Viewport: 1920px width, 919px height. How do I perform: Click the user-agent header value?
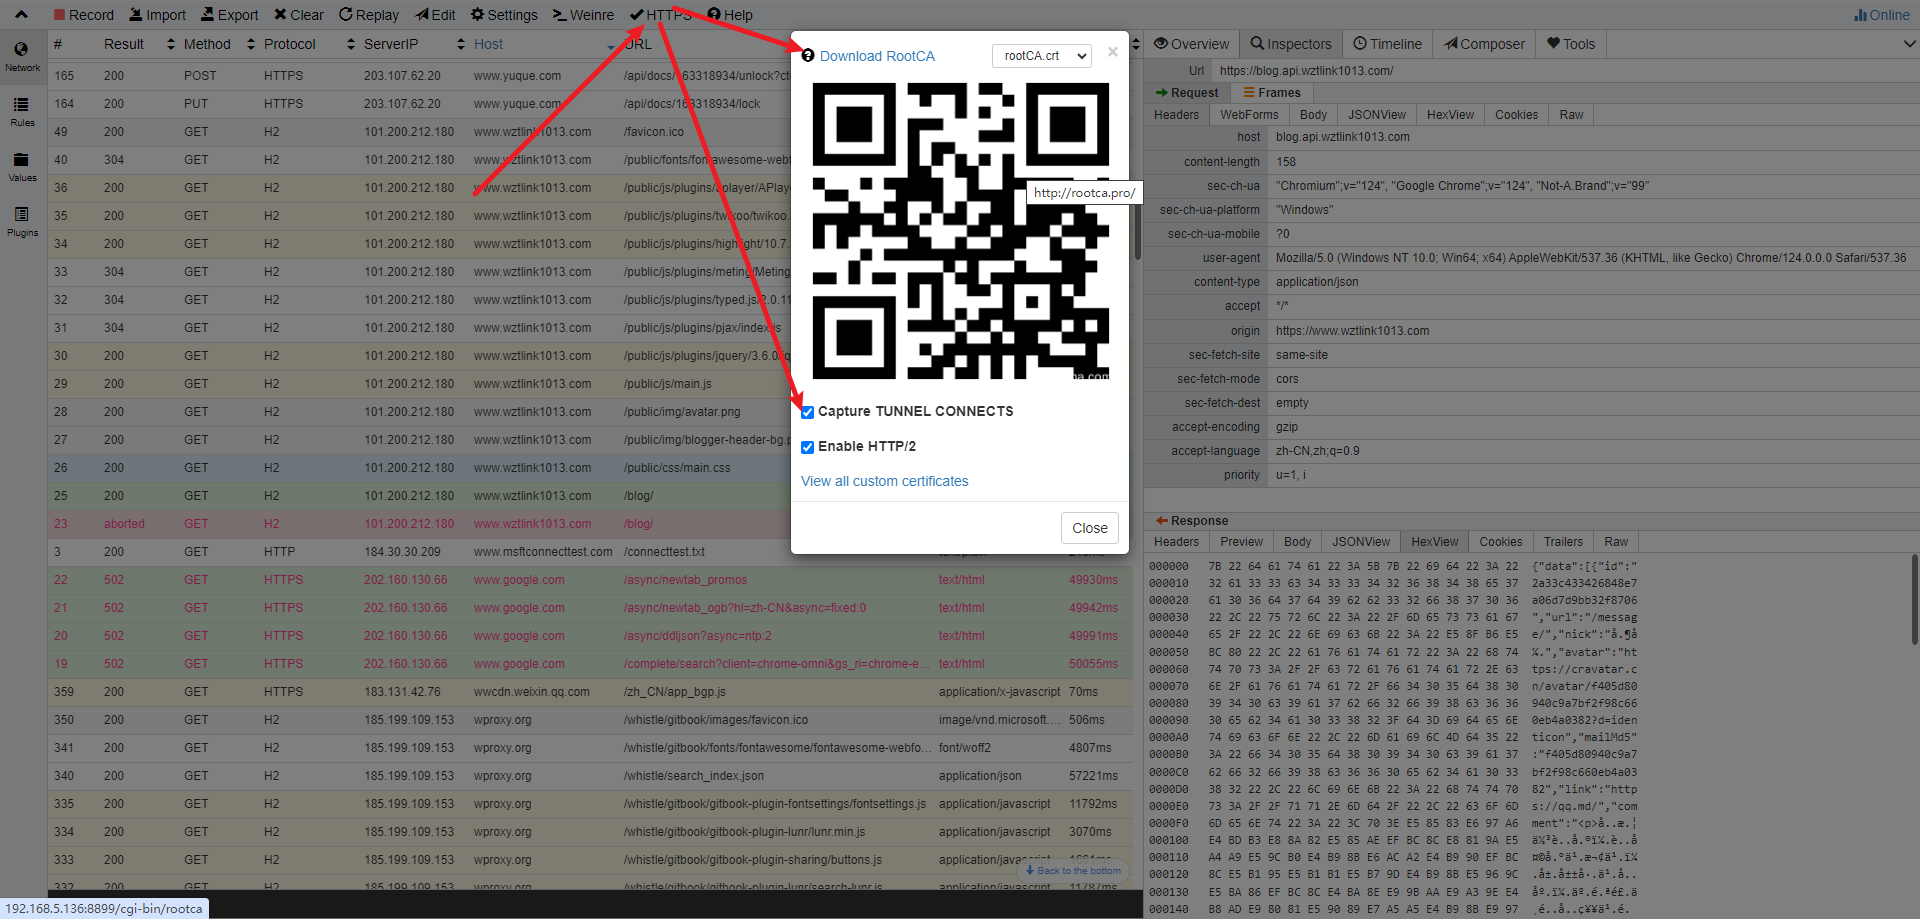[x=1590, y=258]
